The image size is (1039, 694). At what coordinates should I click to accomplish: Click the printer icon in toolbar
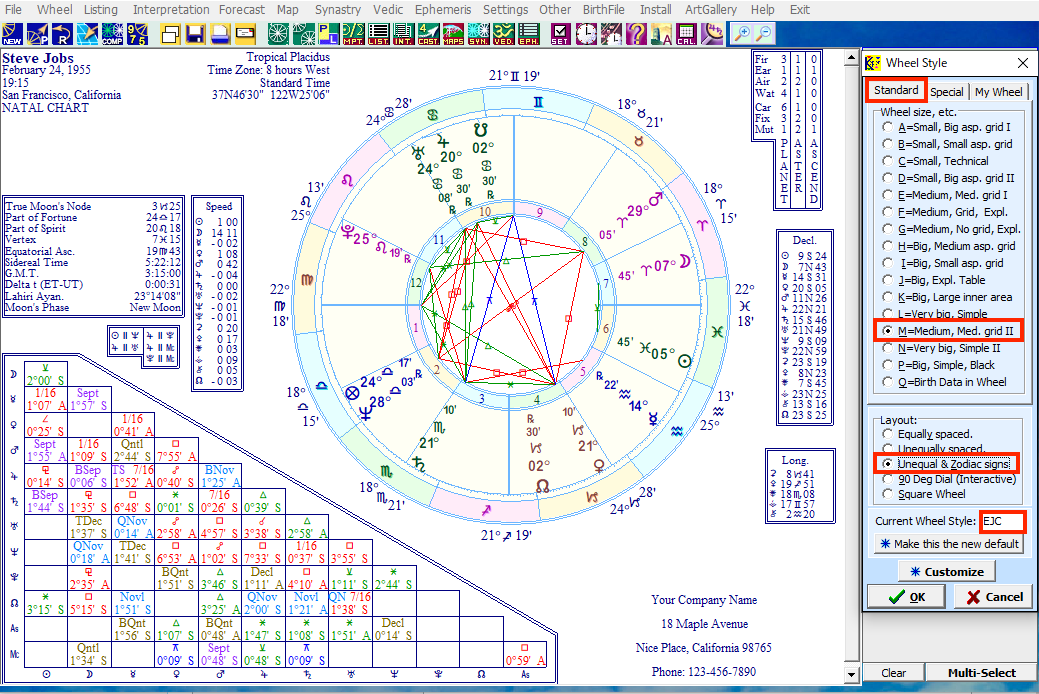tap(220, 34)
